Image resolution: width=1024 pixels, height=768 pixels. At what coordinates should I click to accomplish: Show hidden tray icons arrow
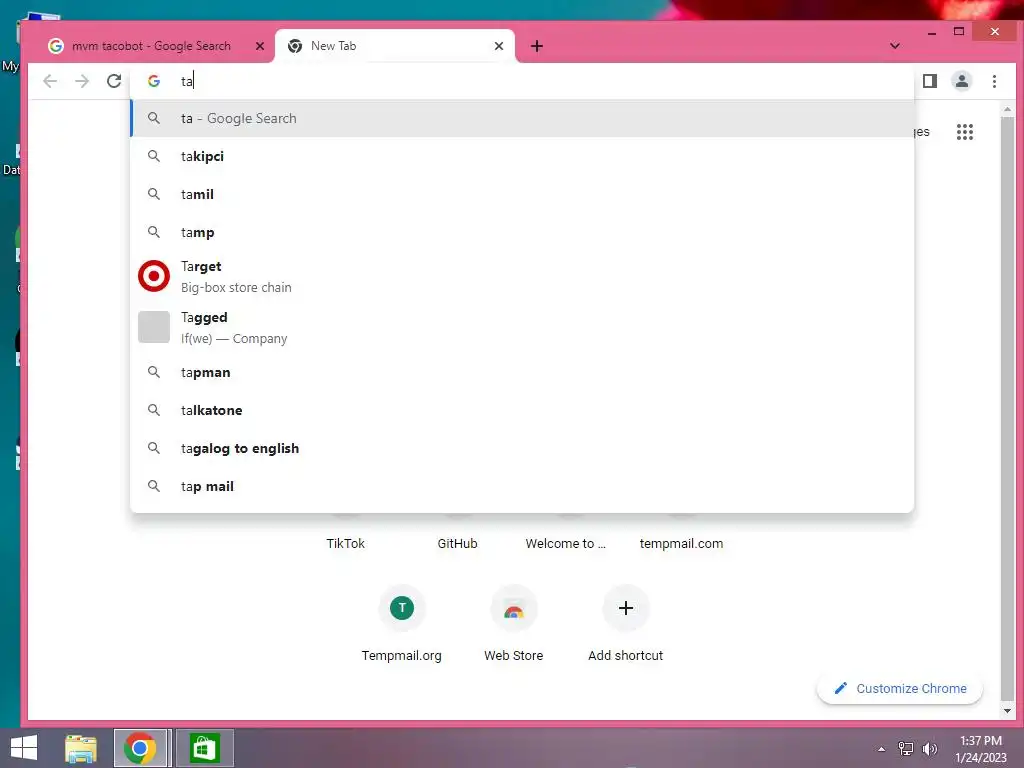click(x=882, y=749)
